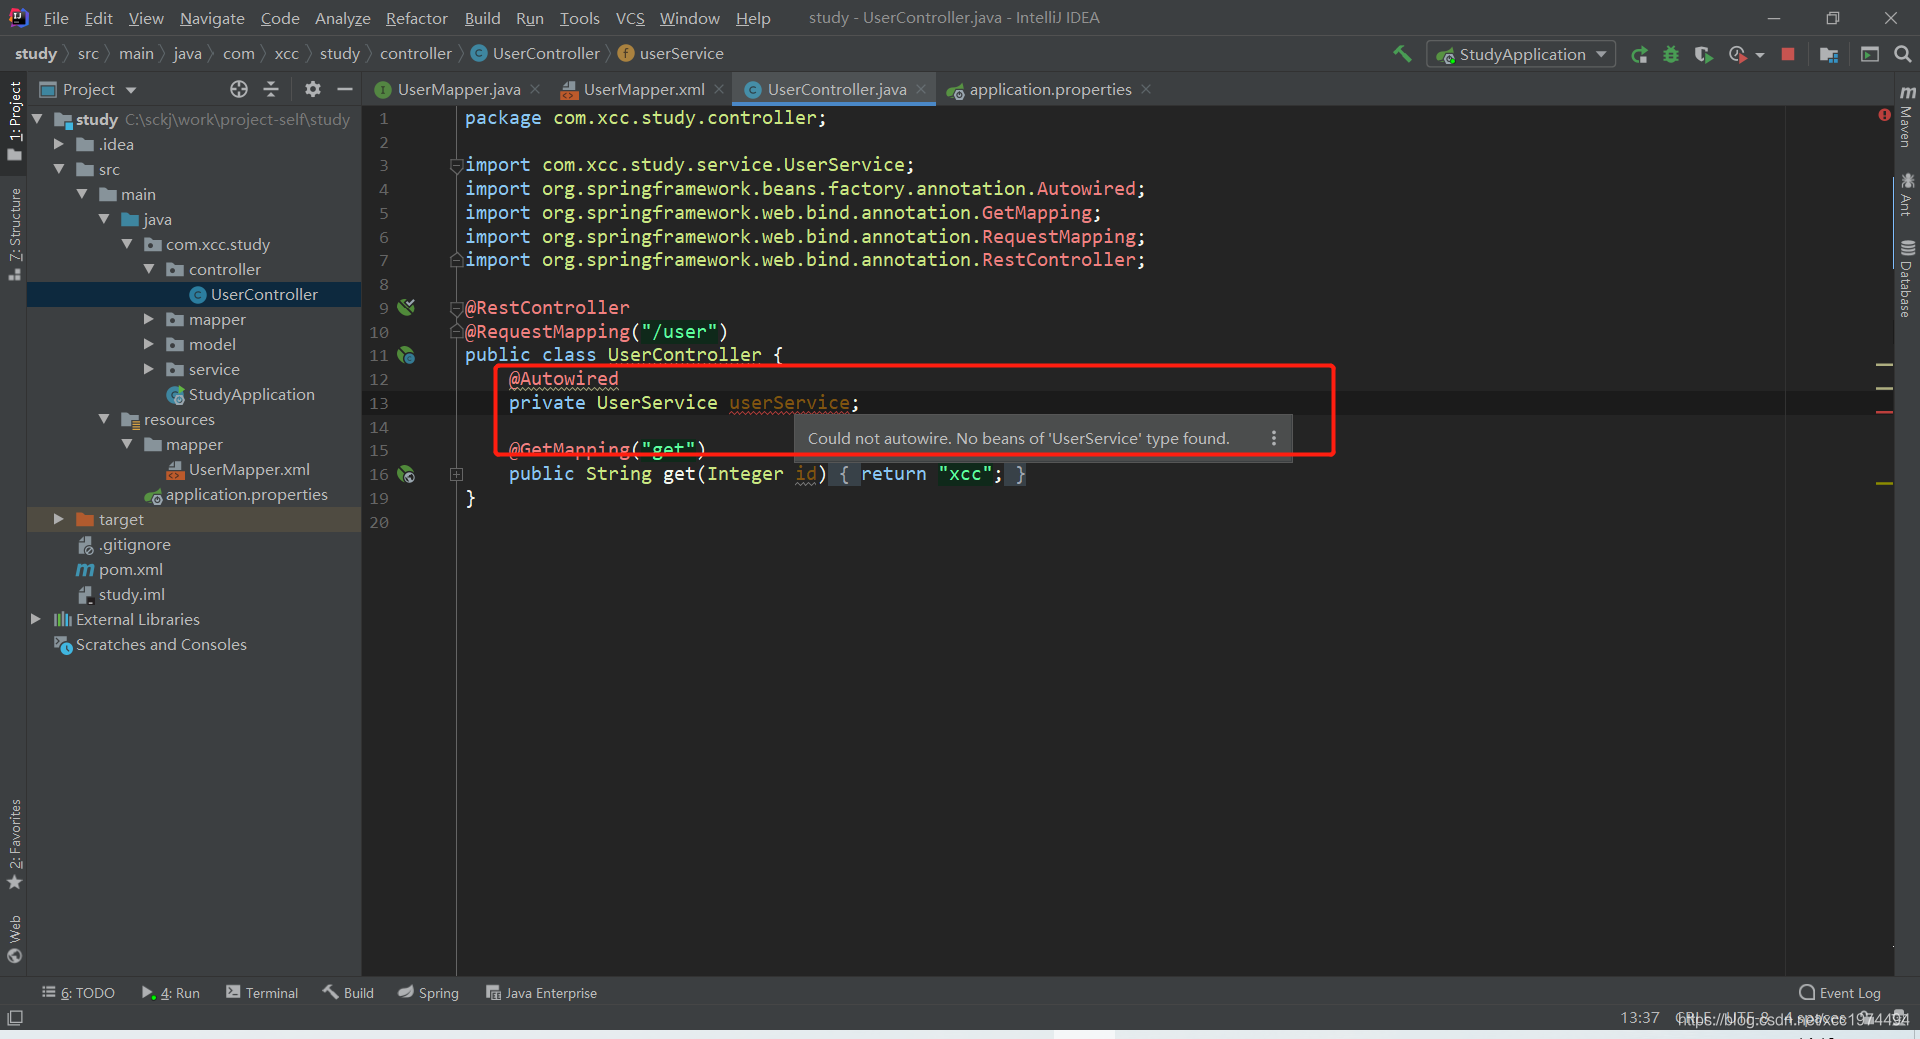Screen dimensions: 1920x1039
Task: Select application.properties in the project tree
Action: point(246,494)
